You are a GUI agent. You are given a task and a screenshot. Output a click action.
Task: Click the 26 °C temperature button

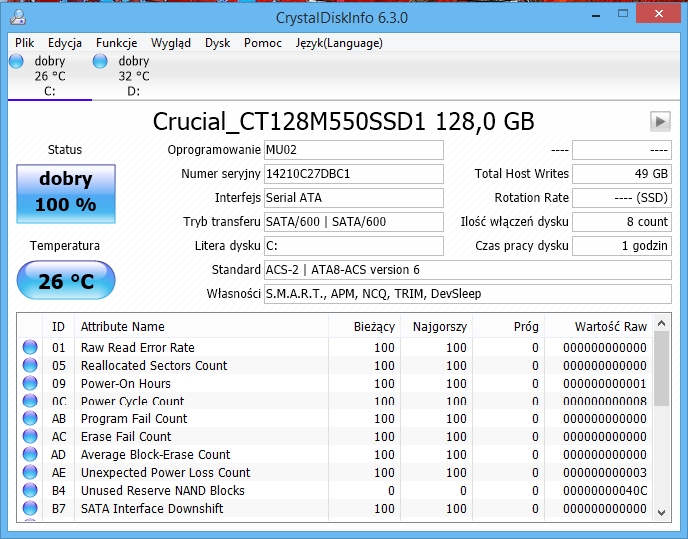(x=66, y=280)
